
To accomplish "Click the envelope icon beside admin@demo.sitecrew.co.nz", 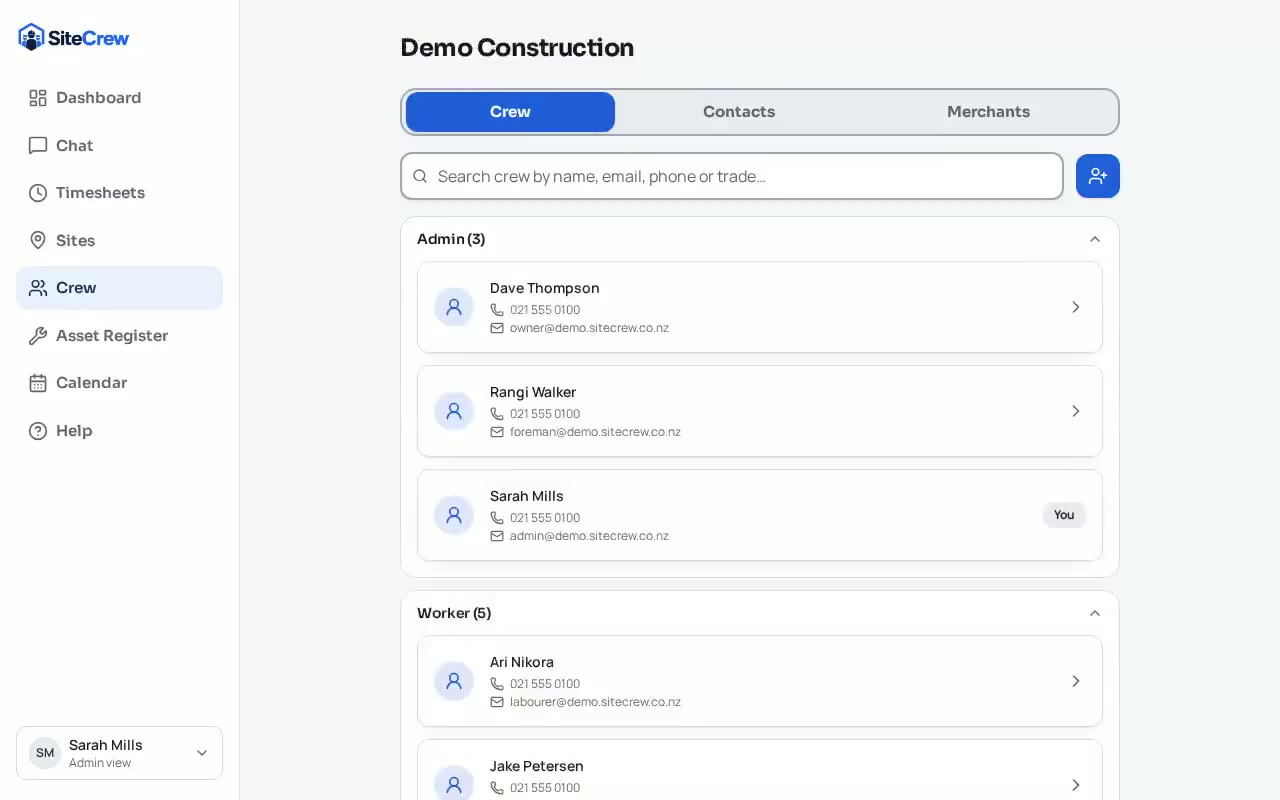I will pyautogui.click(x=497, y=536).
